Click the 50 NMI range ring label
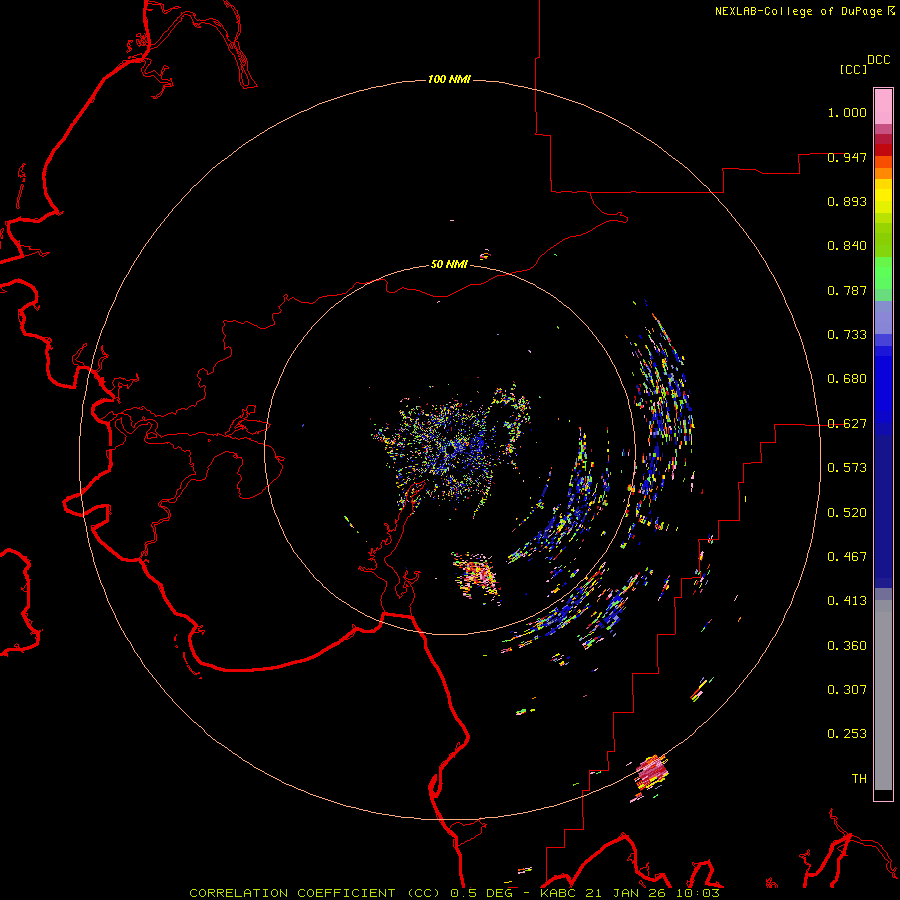The width and height of the screenshot is (900, 900). [449, 264]
